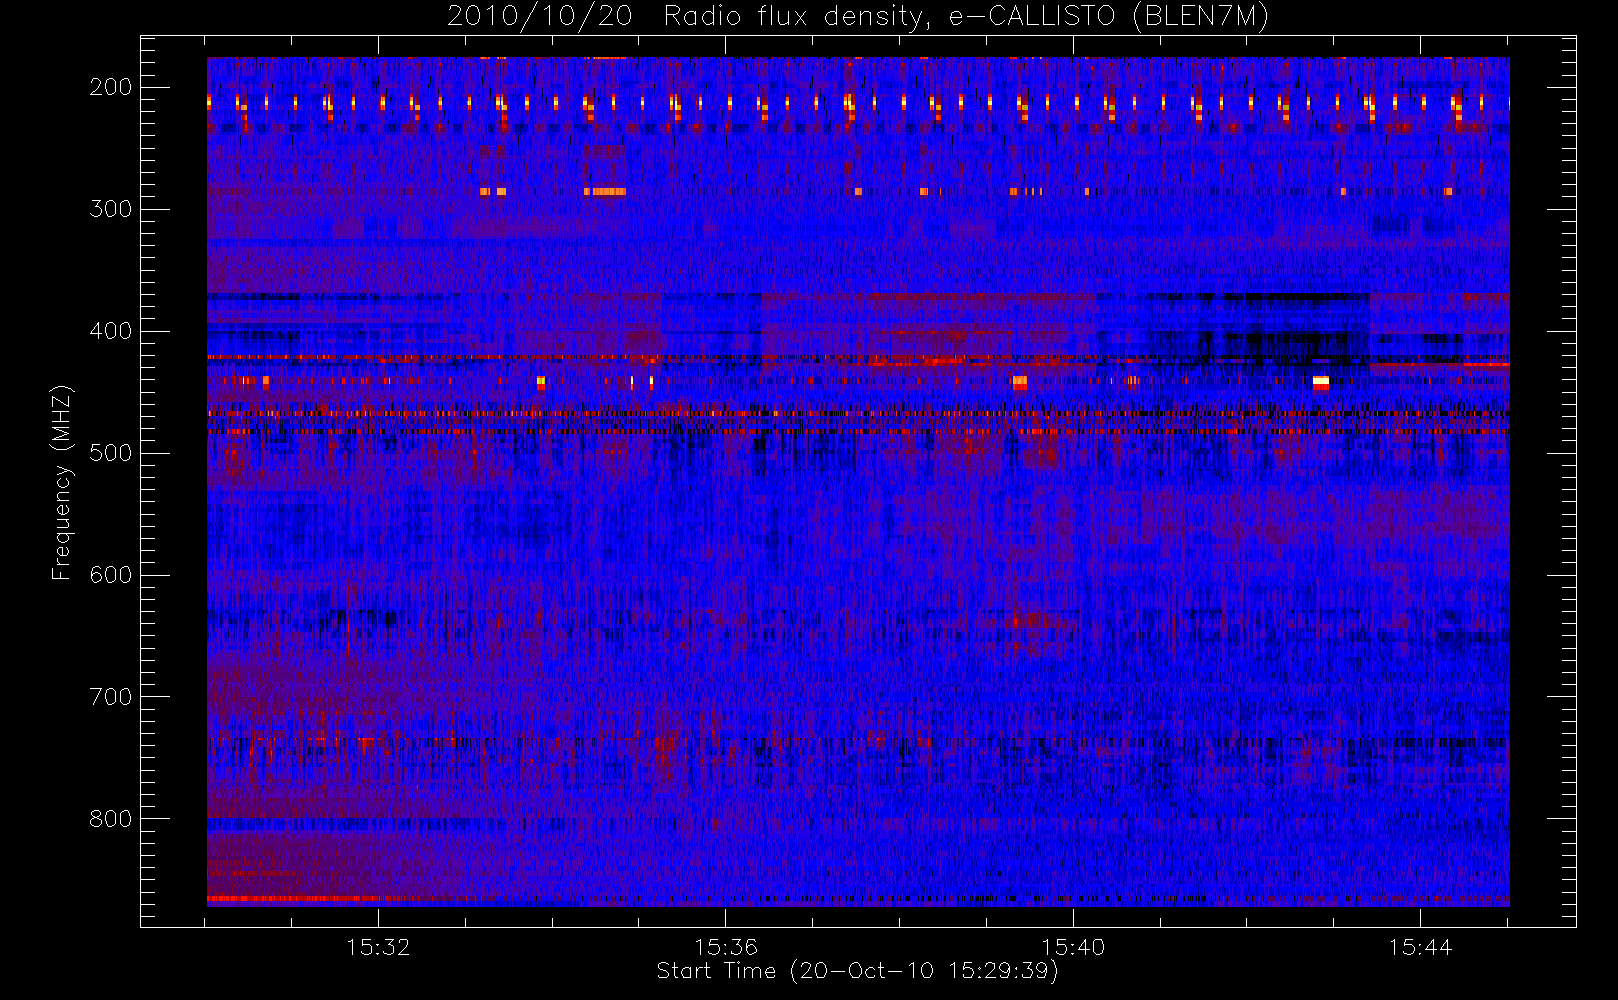Click the 15:40 time tick label

(1073, 947)
